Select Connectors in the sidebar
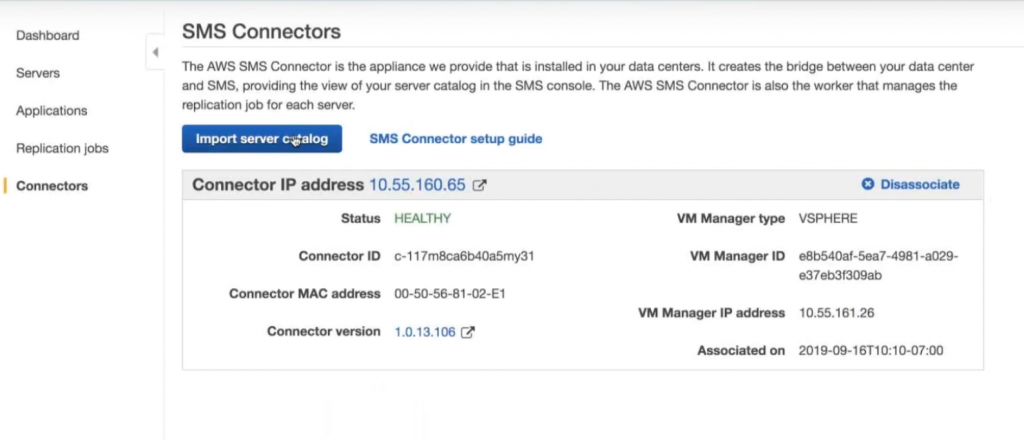Image resolution: width=1024 pixels, height=440 pixels. 52,186
